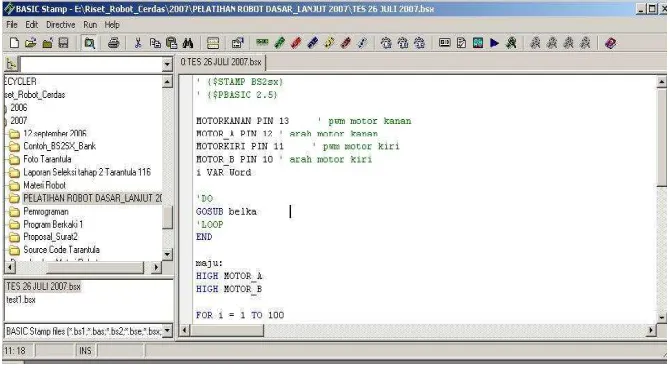Select the Proposal_Surat2 folder
Screen dimensions: 670x370
pos(50,237)
